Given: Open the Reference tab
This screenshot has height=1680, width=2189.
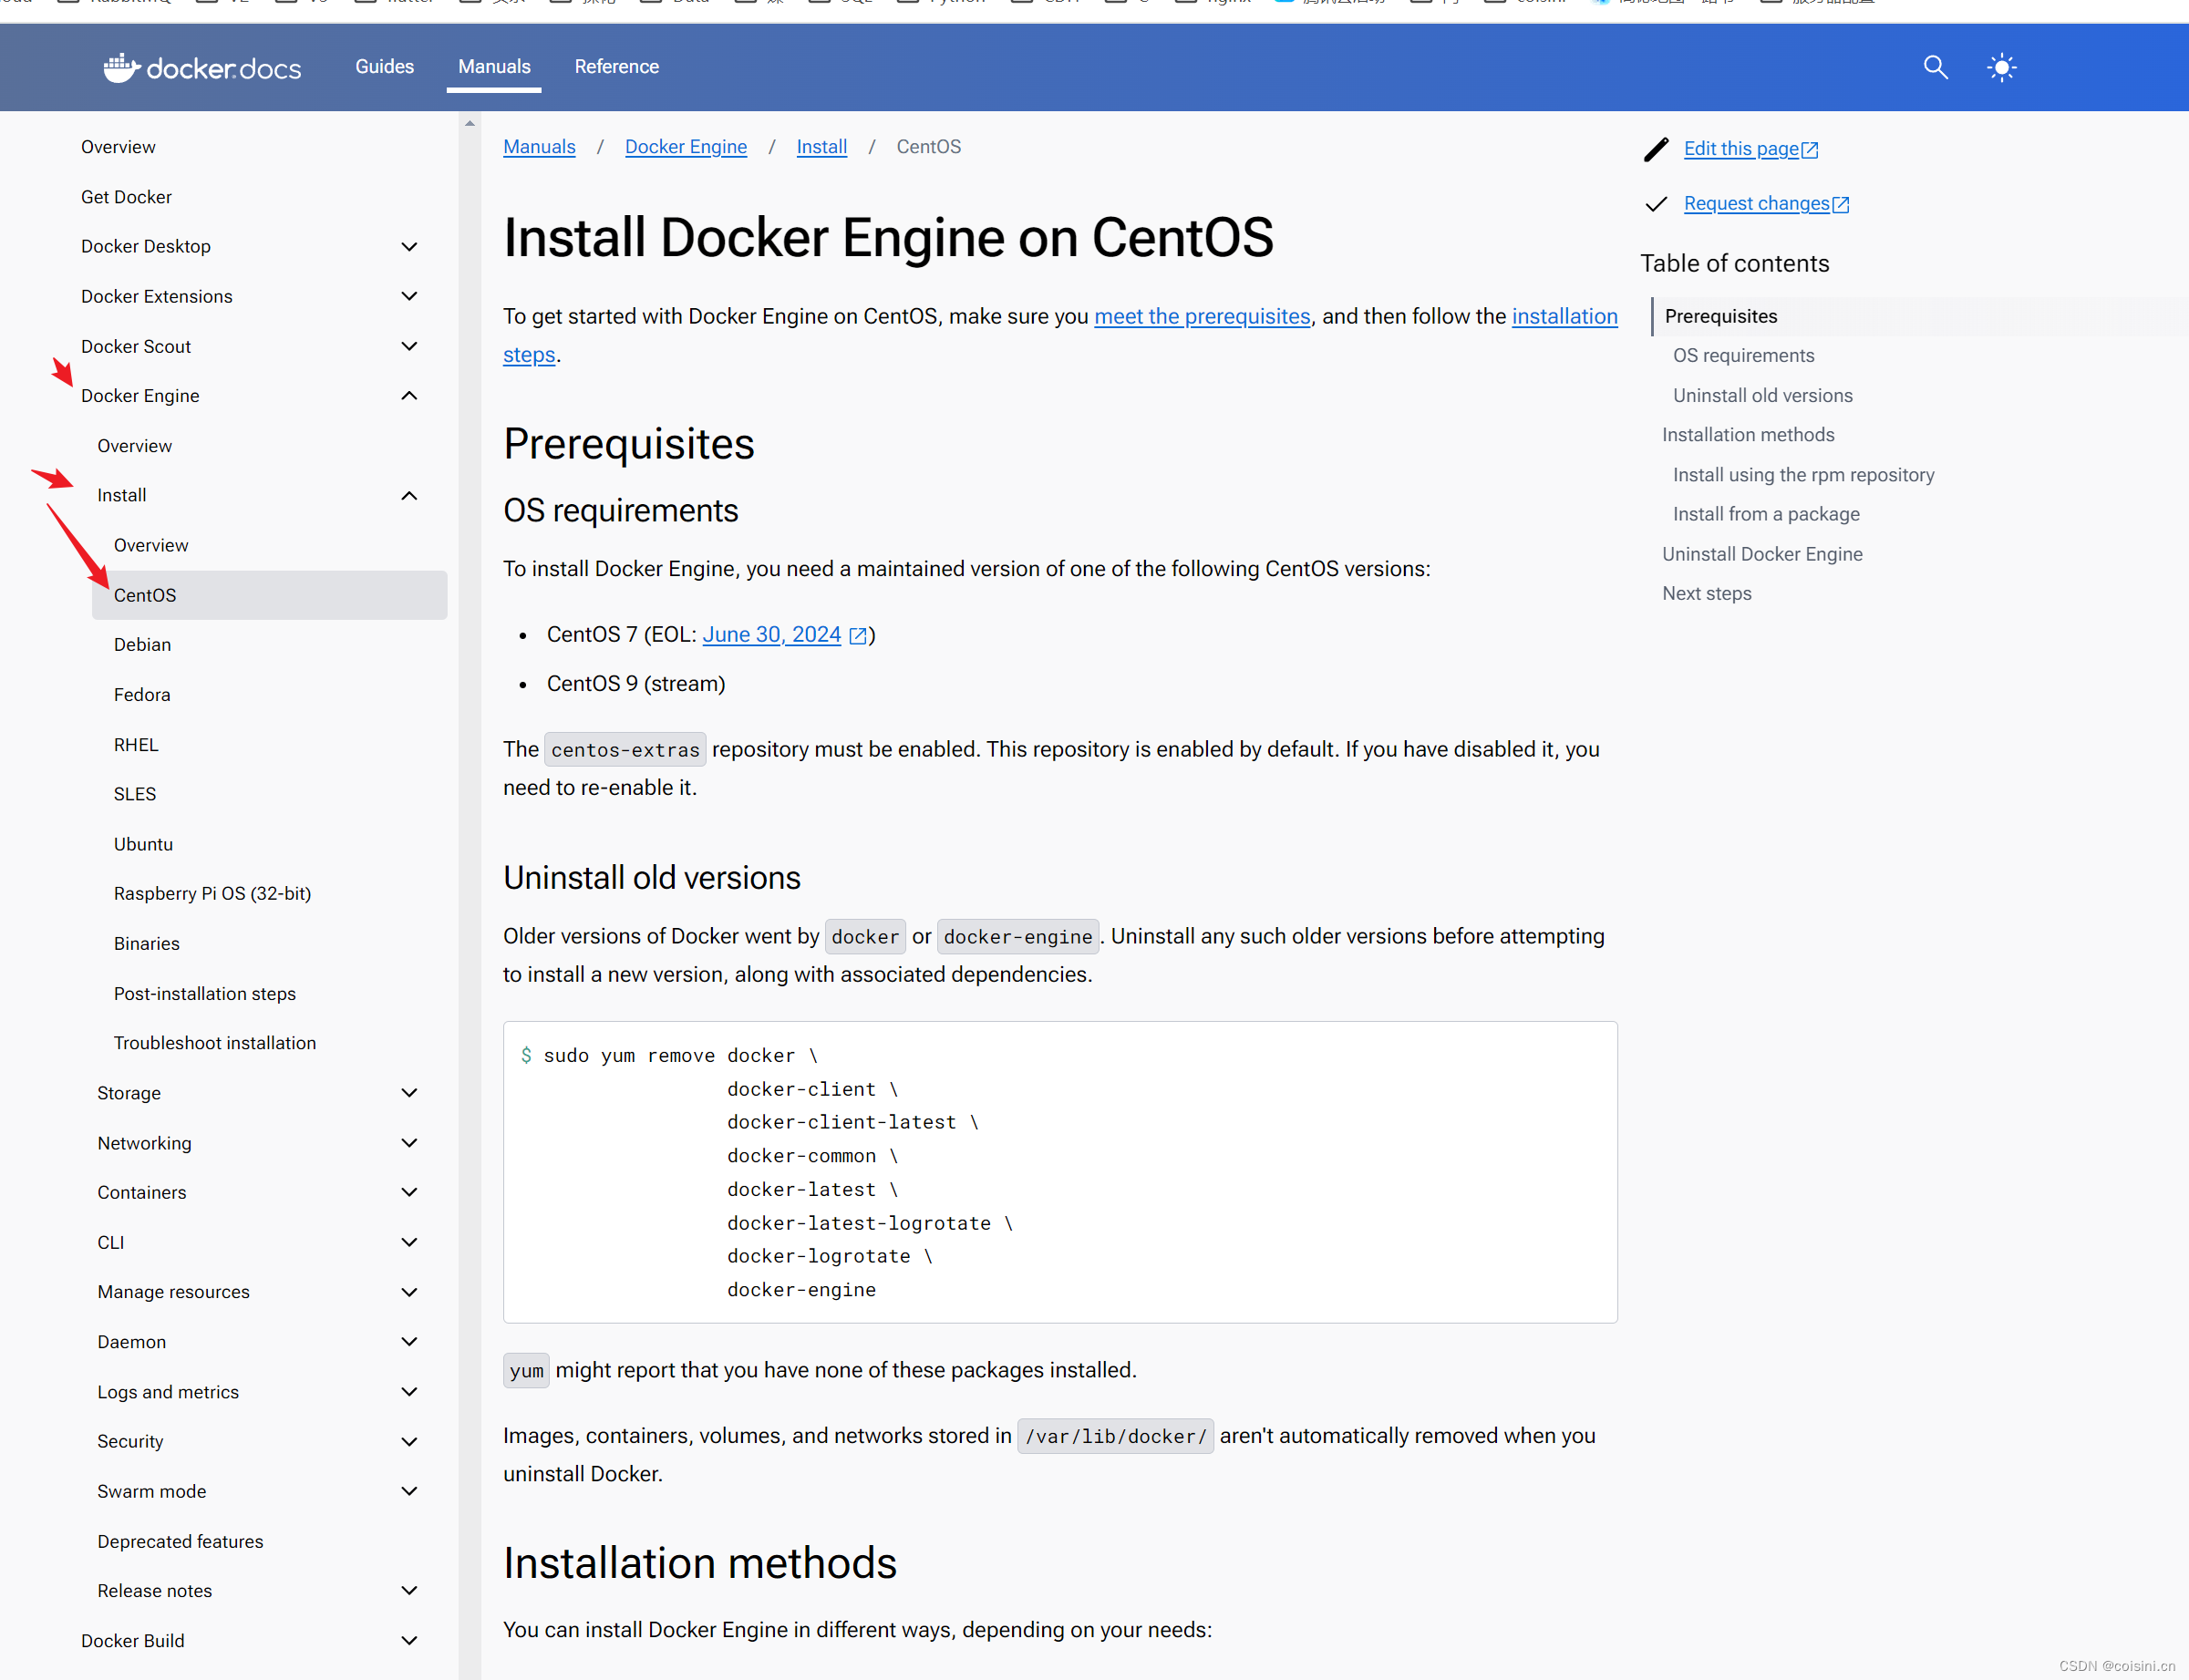Looking at the screenshot, I should (616, 67).
